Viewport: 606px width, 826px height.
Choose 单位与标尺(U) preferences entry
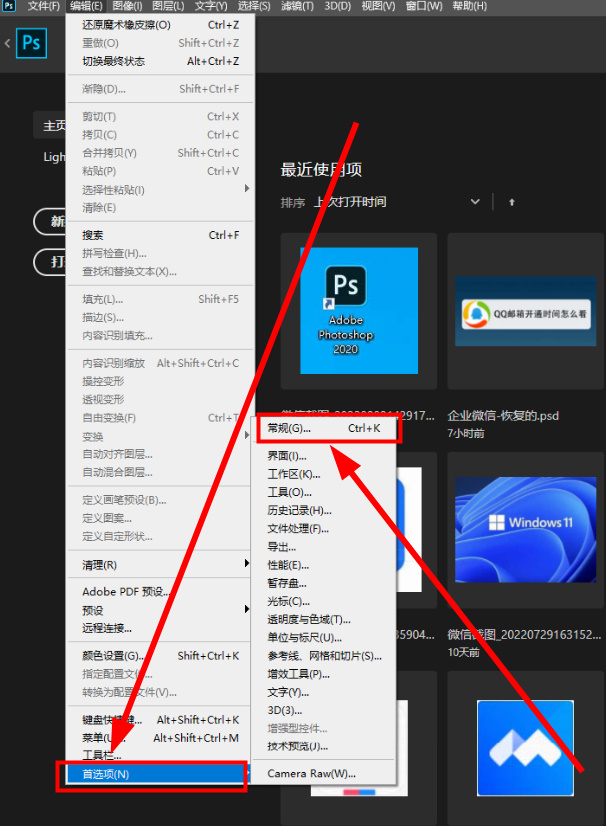coord(325,637)
